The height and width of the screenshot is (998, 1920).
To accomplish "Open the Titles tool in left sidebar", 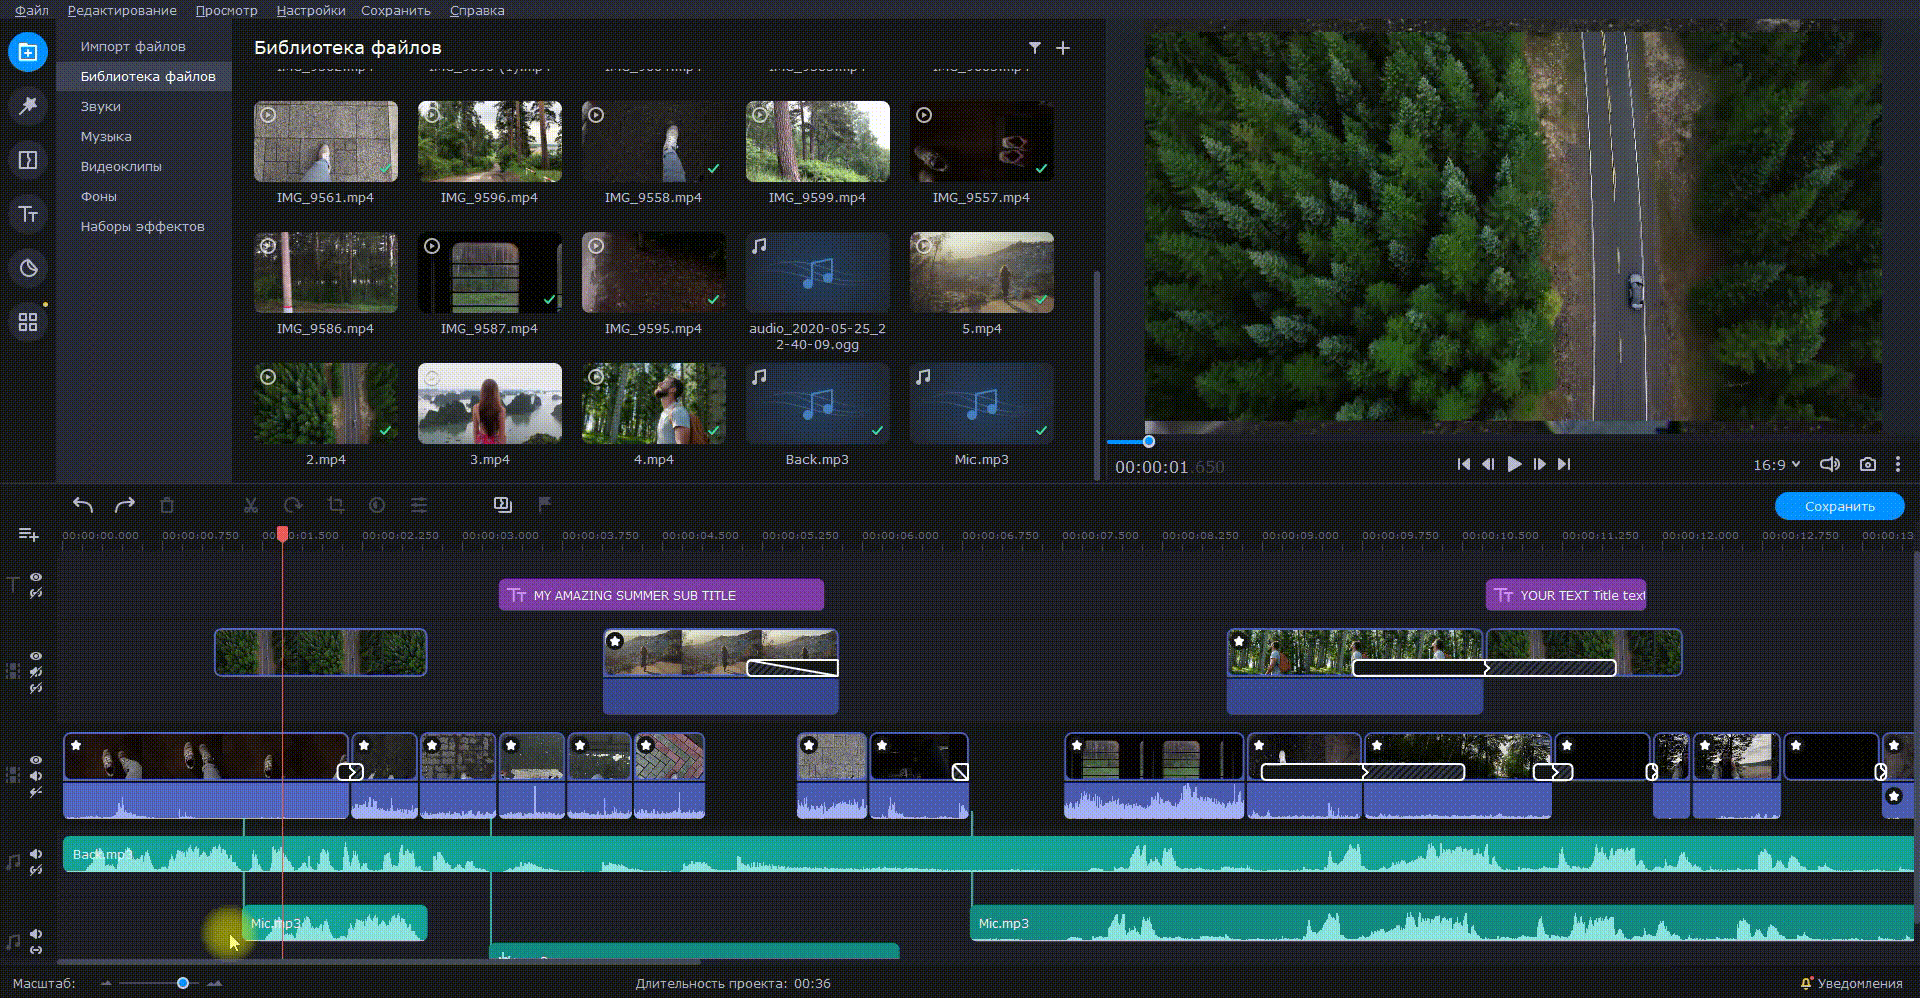I will (x=28, y=214).
